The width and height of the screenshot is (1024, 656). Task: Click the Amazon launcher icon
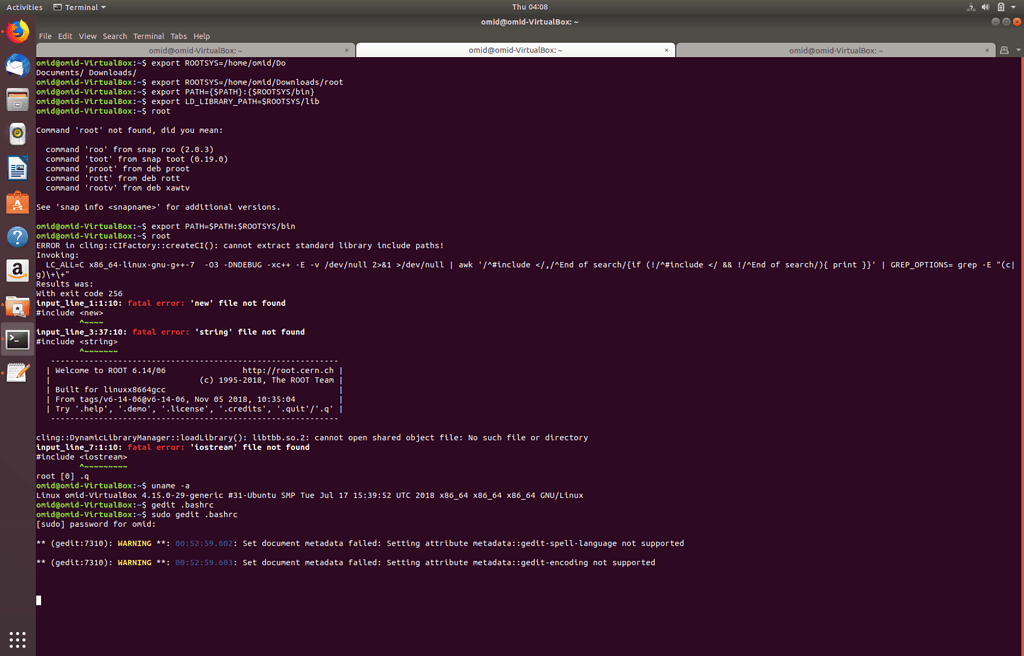17,271
